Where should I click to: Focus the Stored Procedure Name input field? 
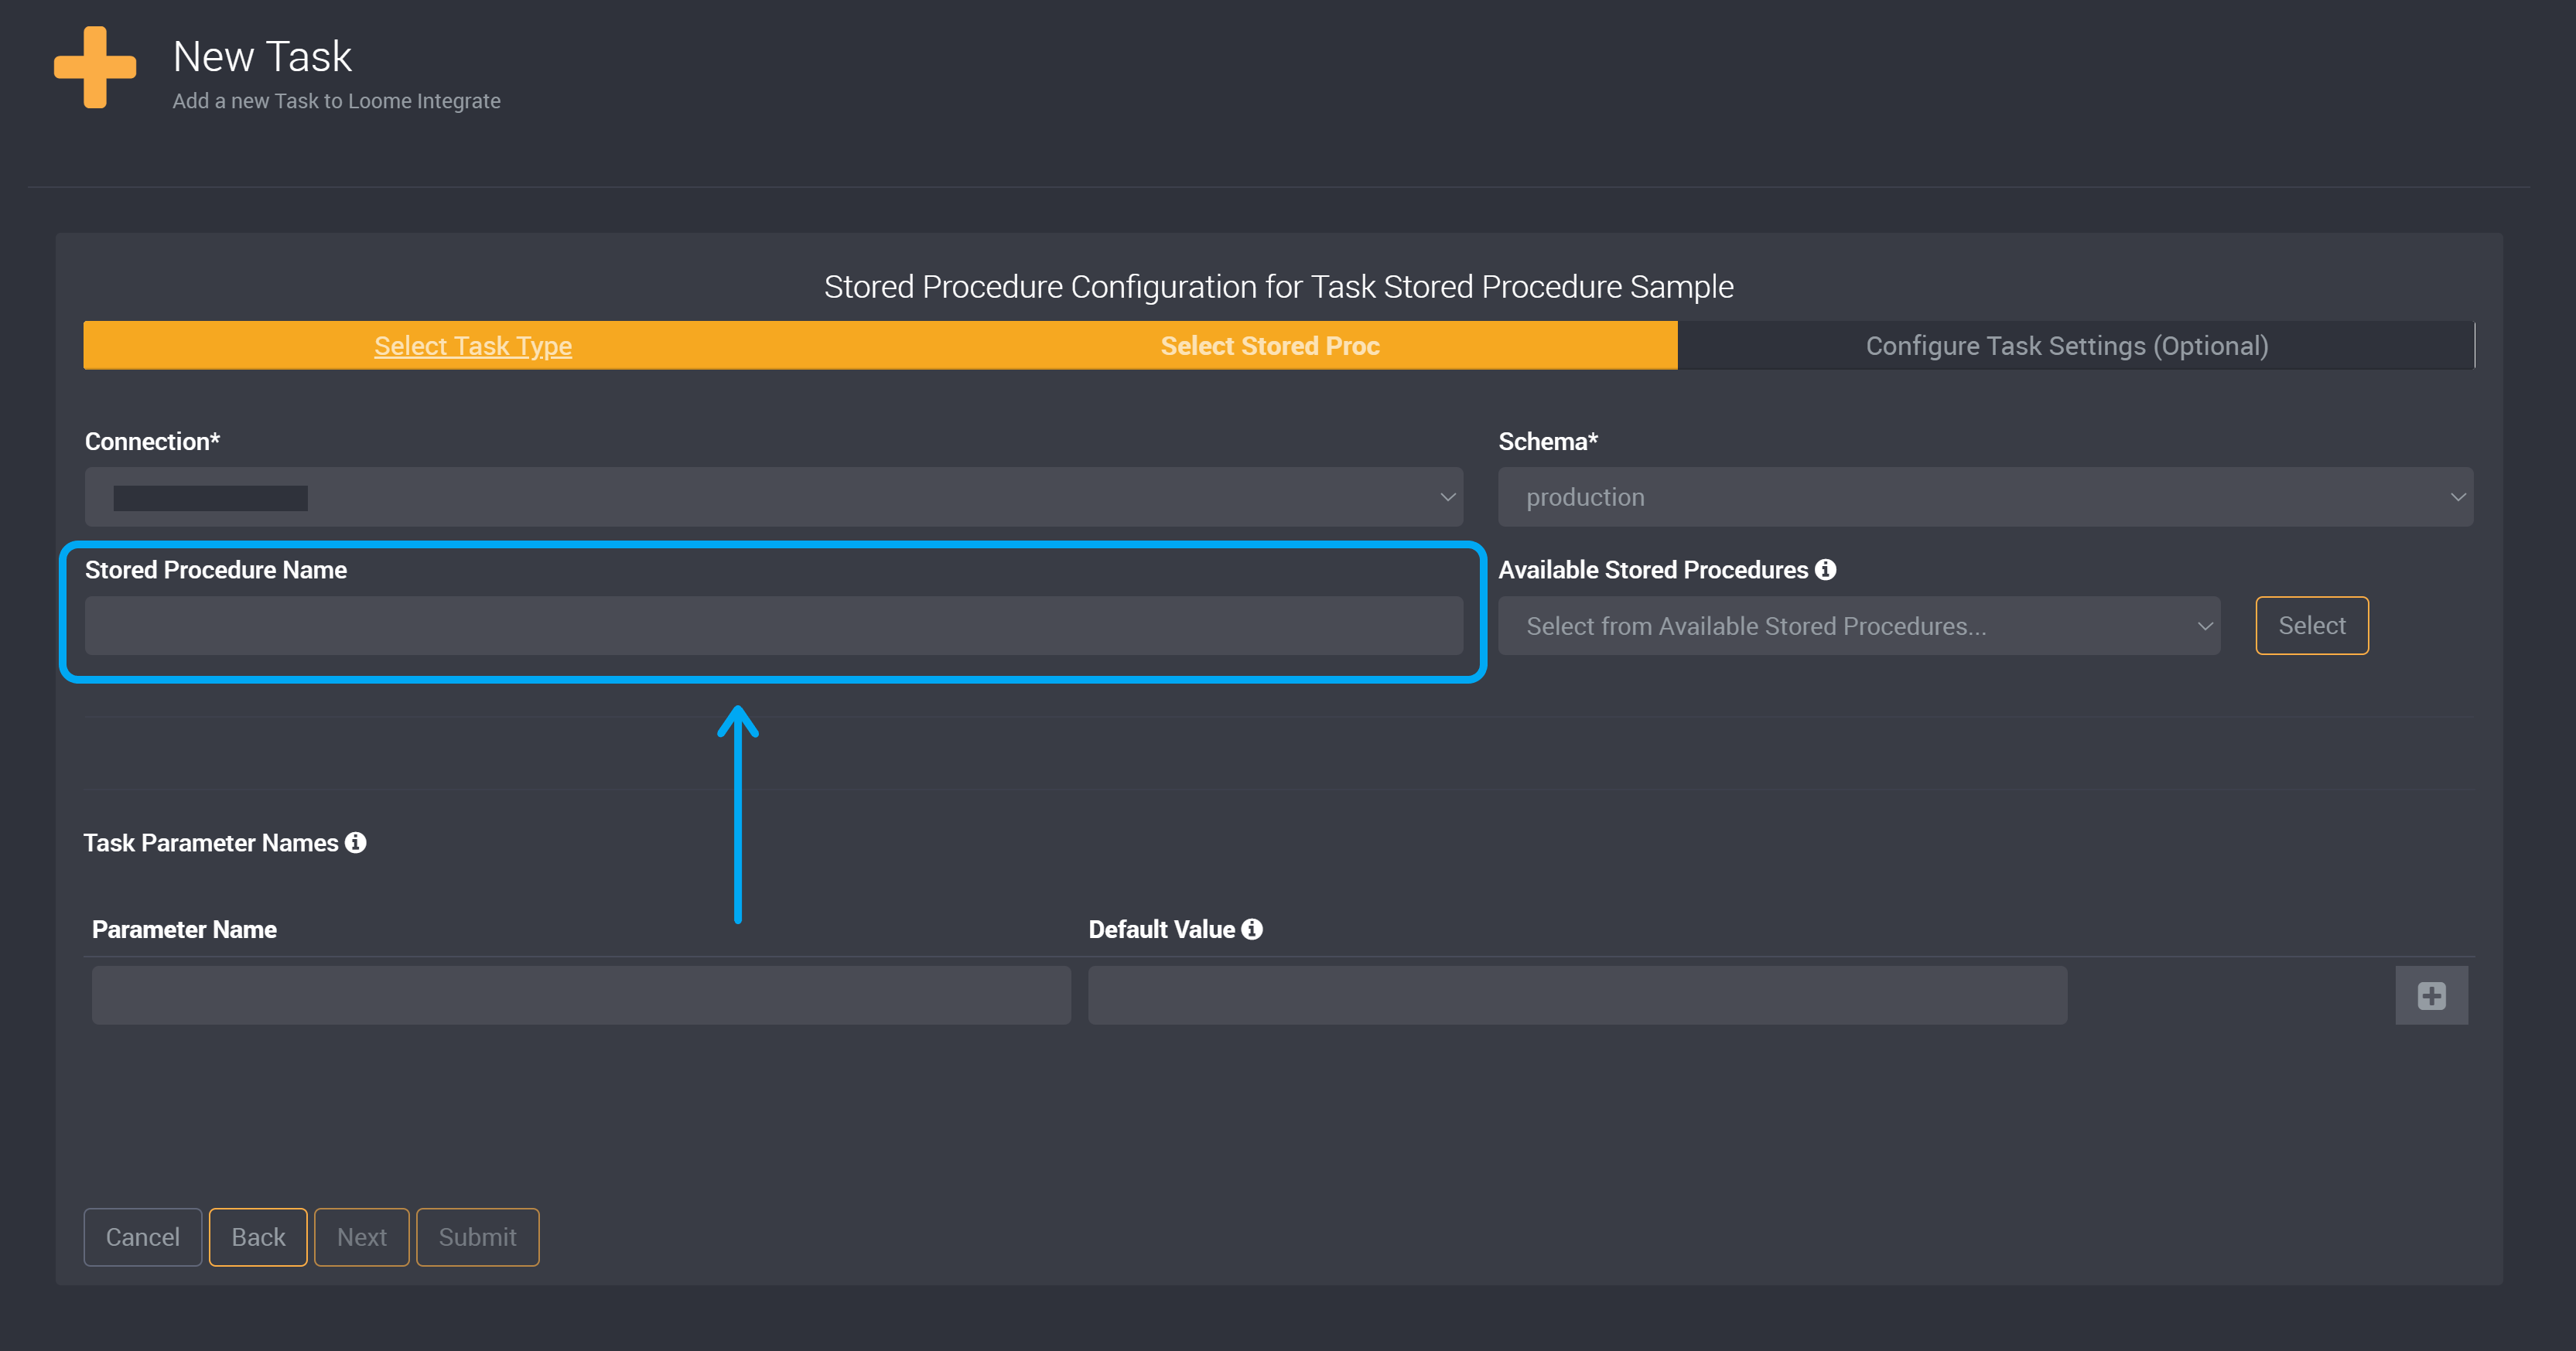click(x=773, y=626)
